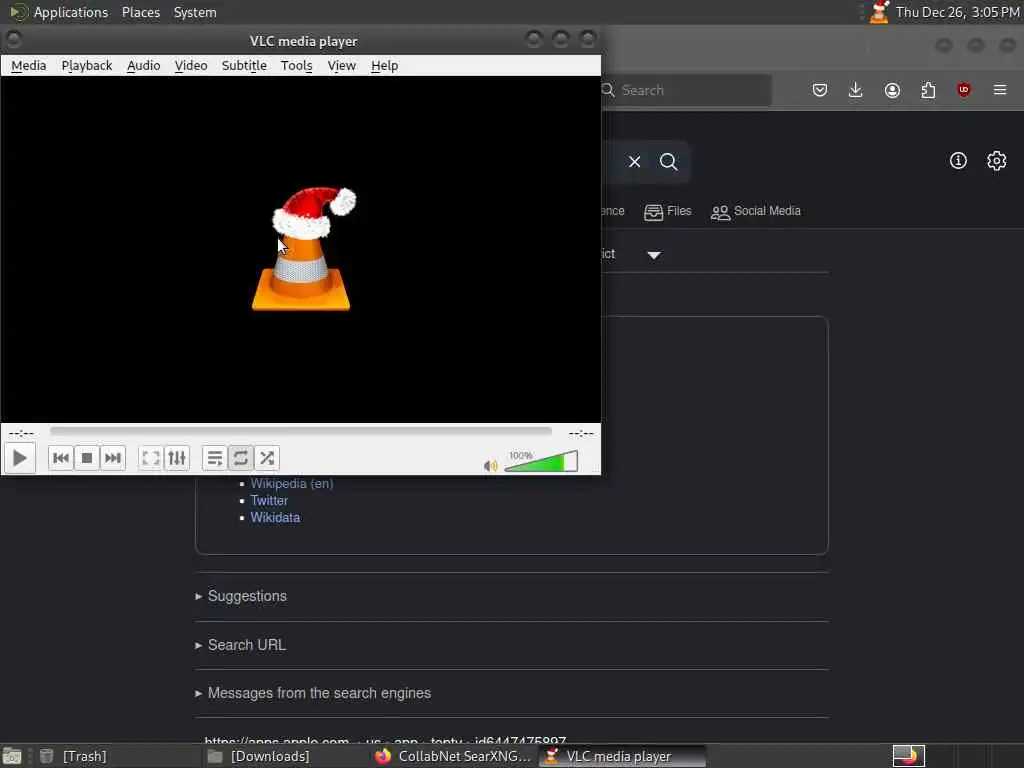
Task: Toggle loop mode in VLC
Action: [240, 458]
